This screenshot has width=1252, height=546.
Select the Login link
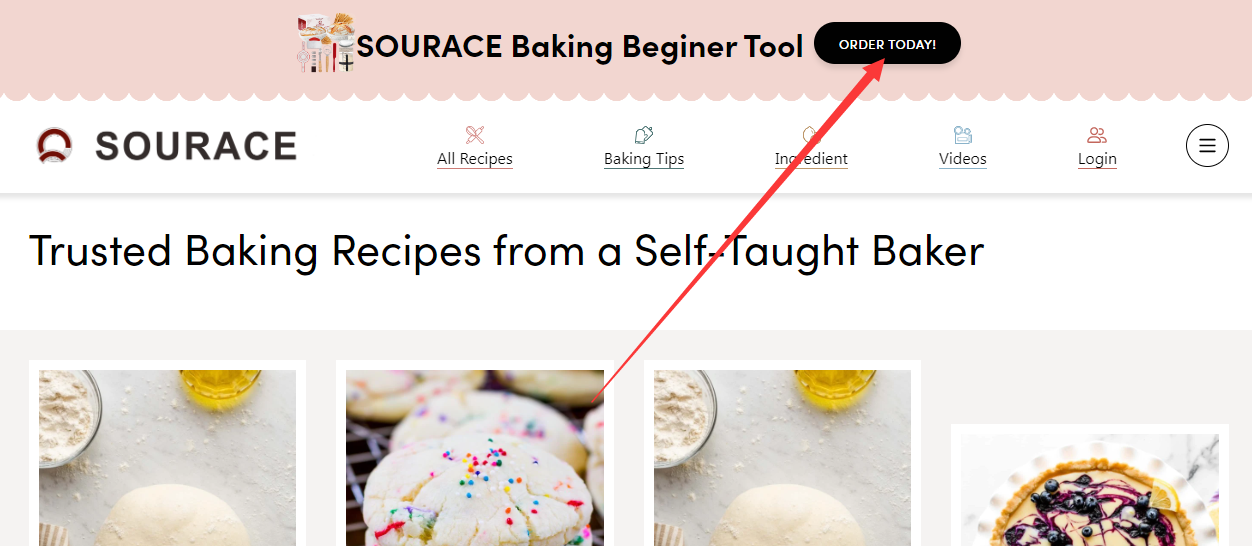pyautogui.click(x=1097, y=159)
